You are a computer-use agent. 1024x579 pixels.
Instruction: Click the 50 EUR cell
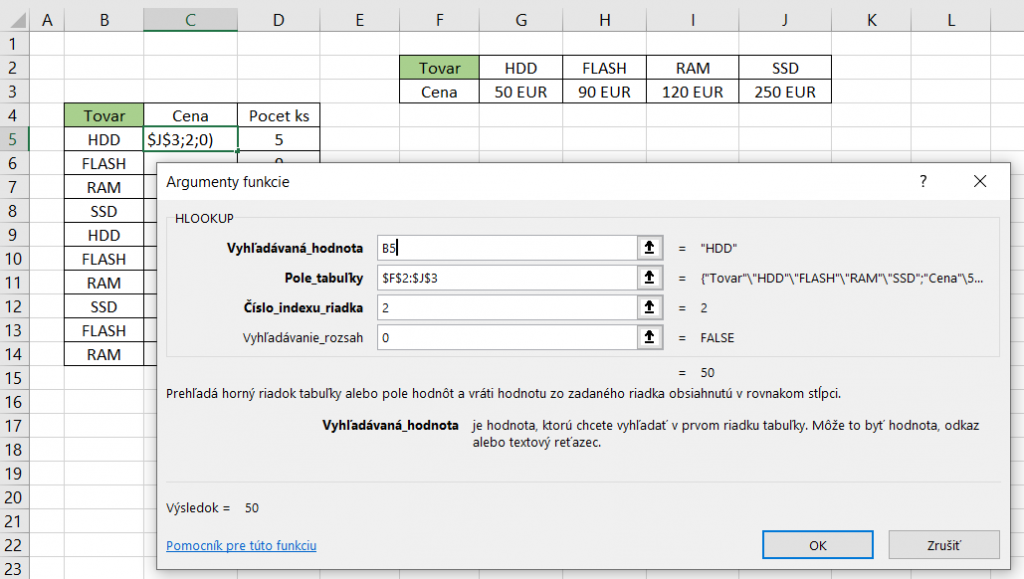(520, 92)
